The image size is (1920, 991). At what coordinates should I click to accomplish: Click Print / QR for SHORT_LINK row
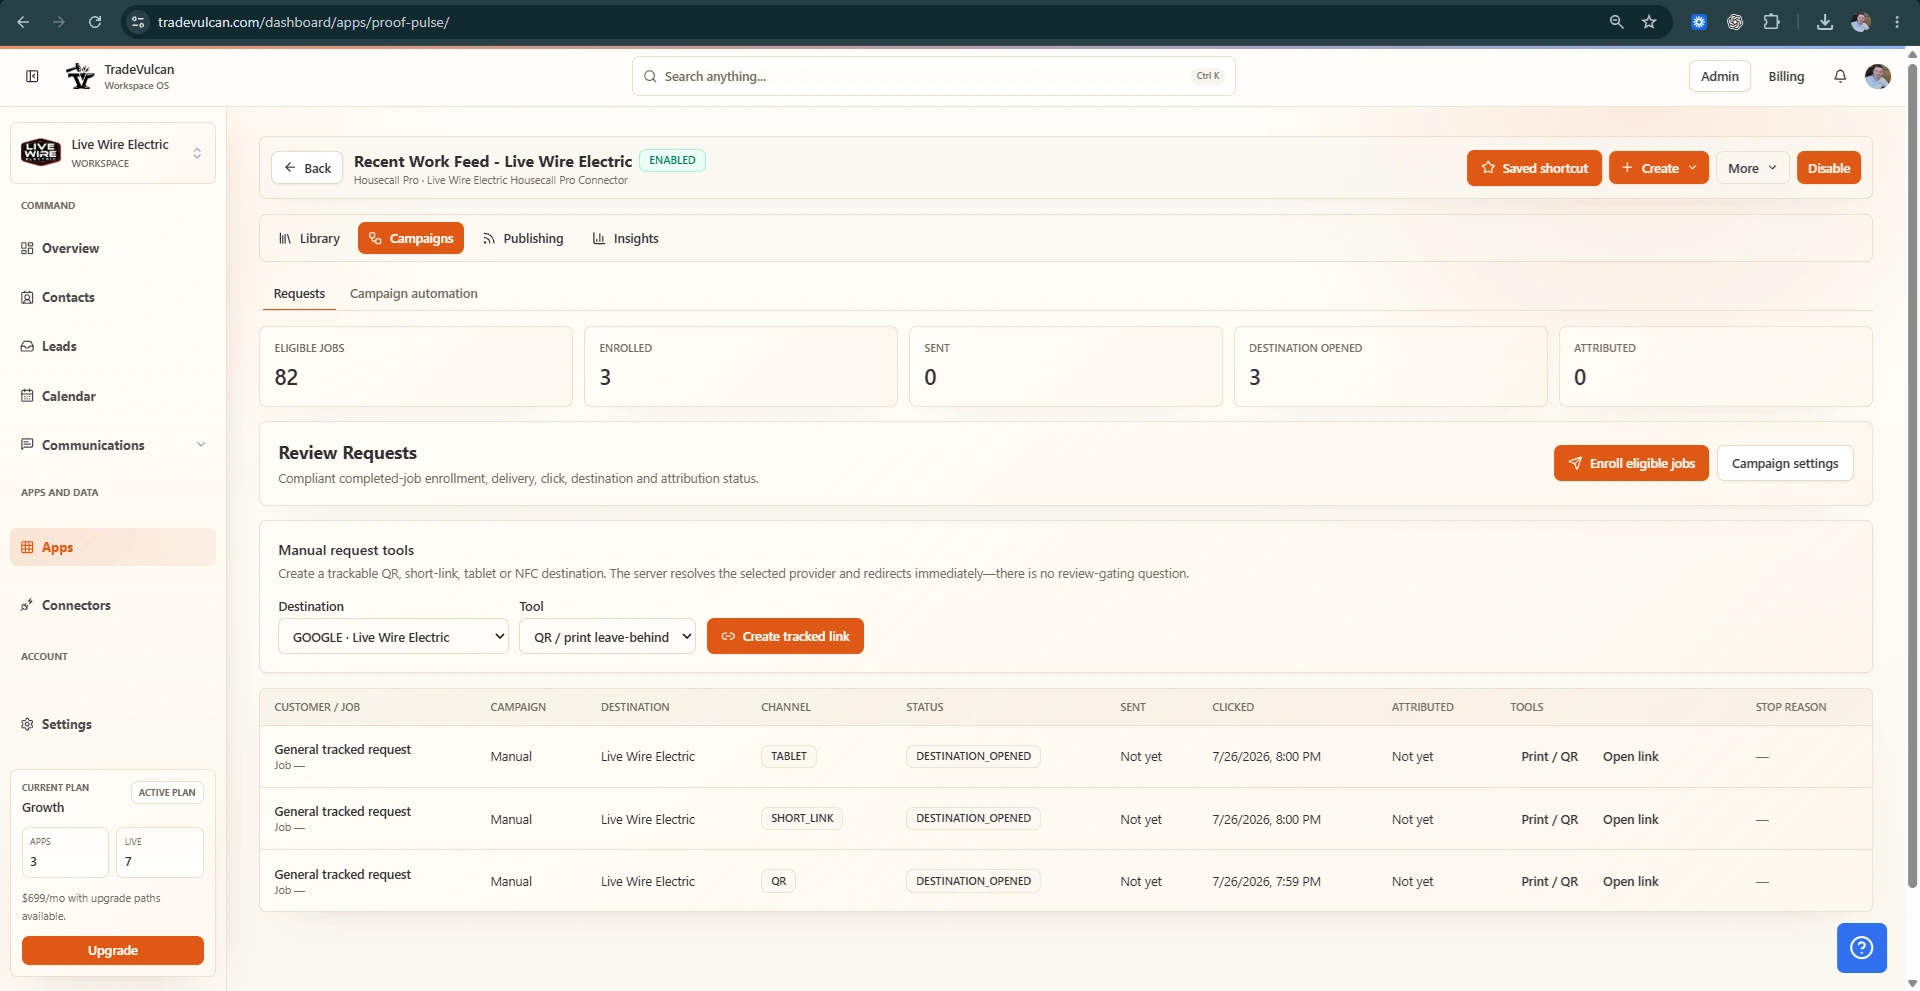(1549, 819)
